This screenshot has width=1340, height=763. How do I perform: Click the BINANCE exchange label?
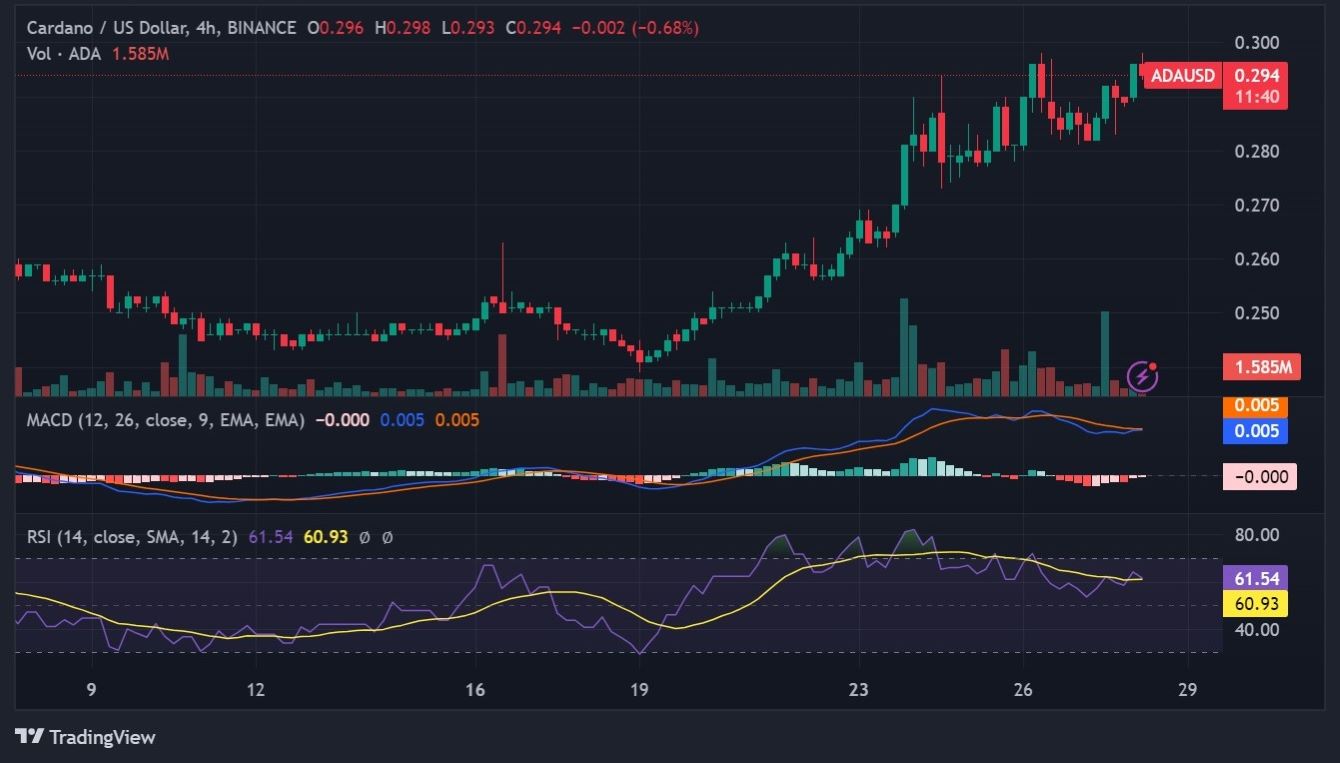pos(262,28)
